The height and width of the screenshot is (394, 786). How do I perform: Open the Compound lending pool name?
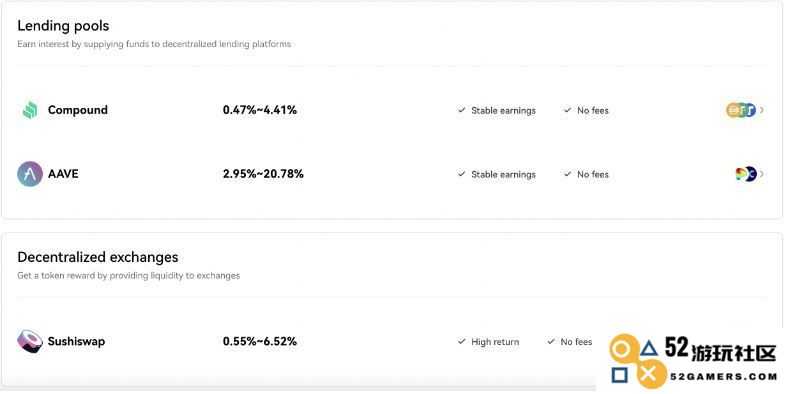[78, 110]
